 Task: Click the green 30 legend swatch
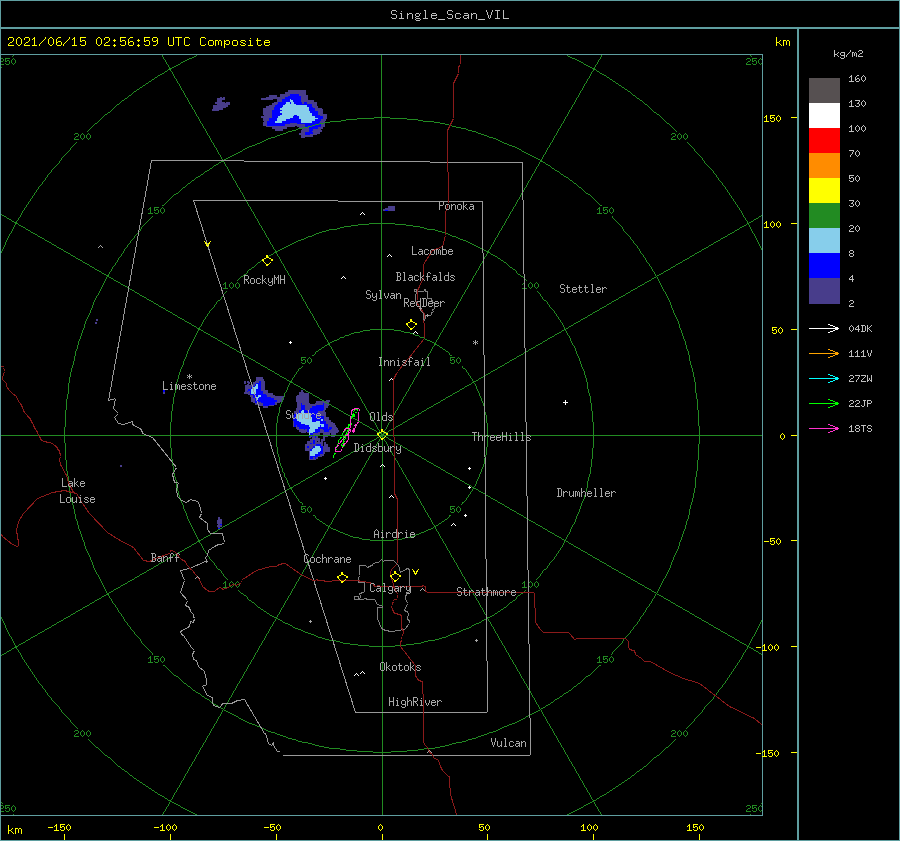[824, 215]
